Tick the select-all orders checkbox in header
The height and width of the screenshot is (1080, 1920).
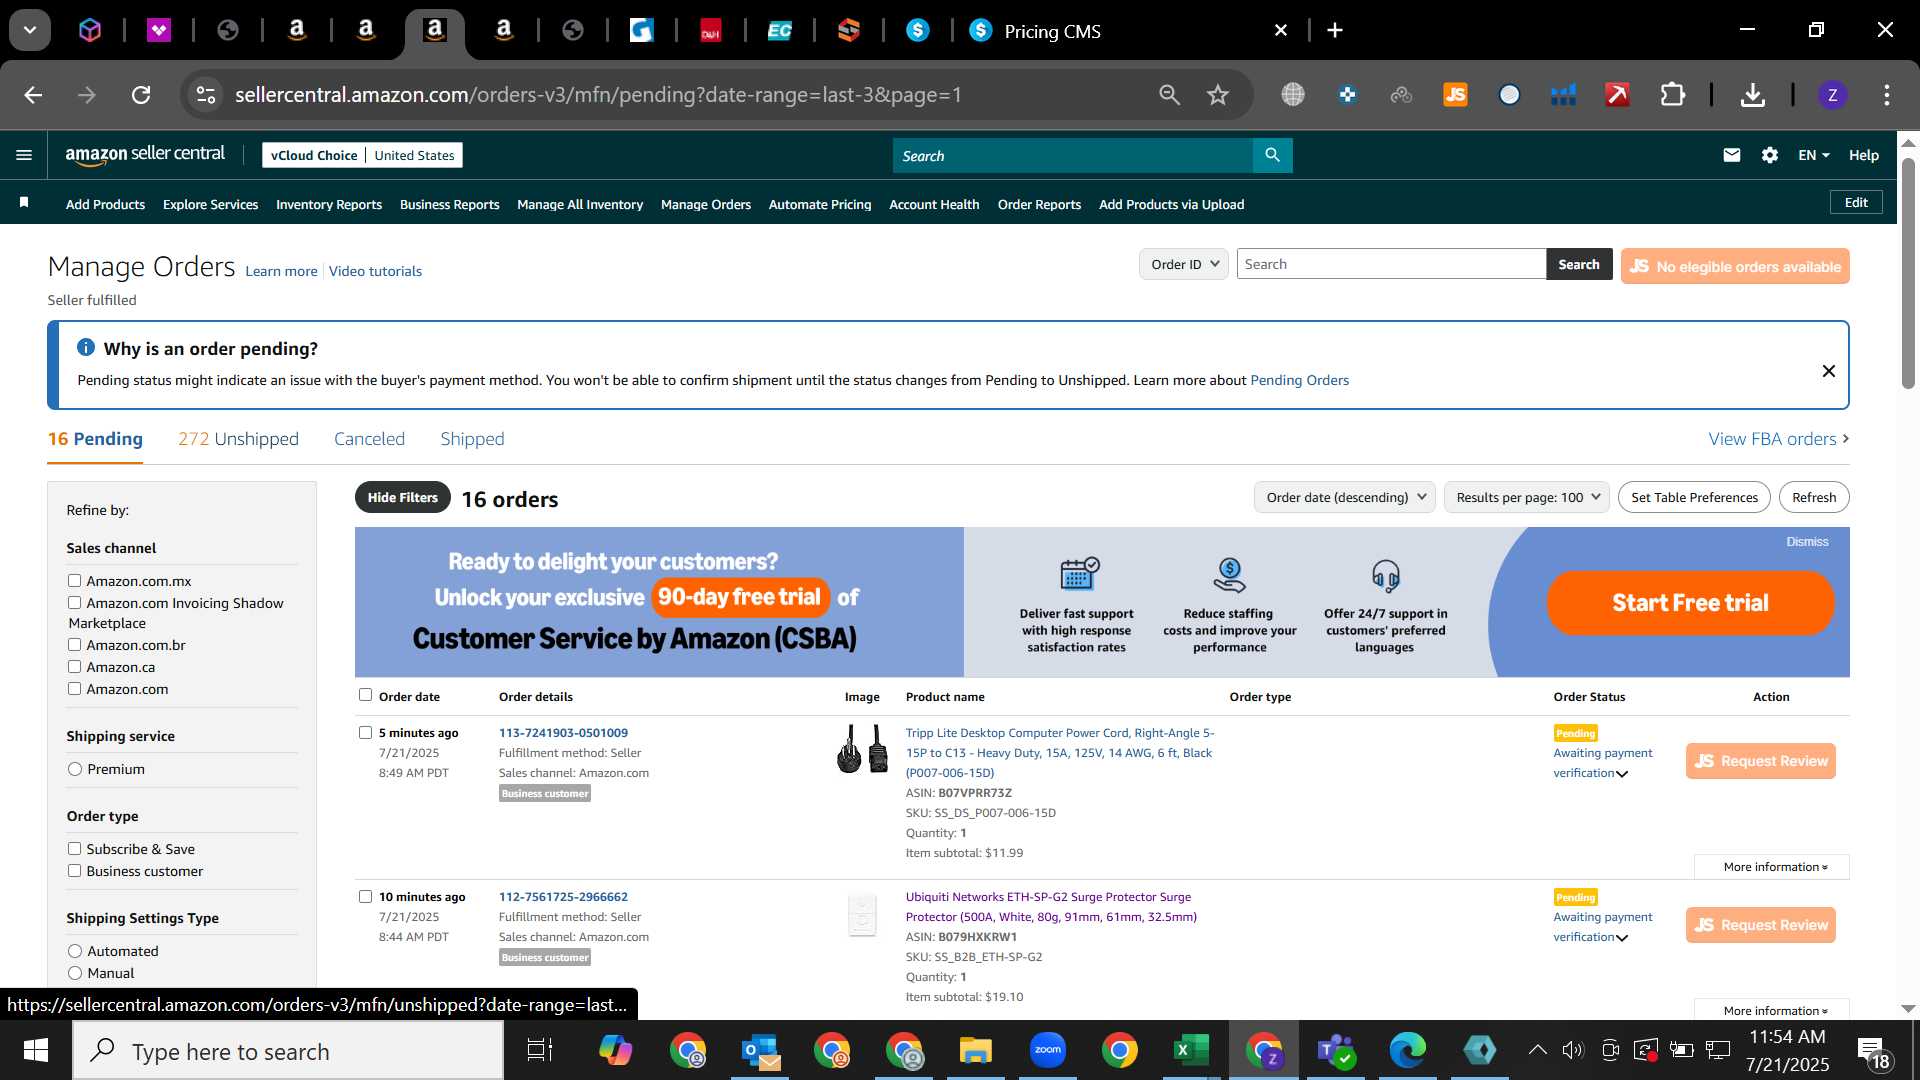pyautogui.click(x=365, y=695)
